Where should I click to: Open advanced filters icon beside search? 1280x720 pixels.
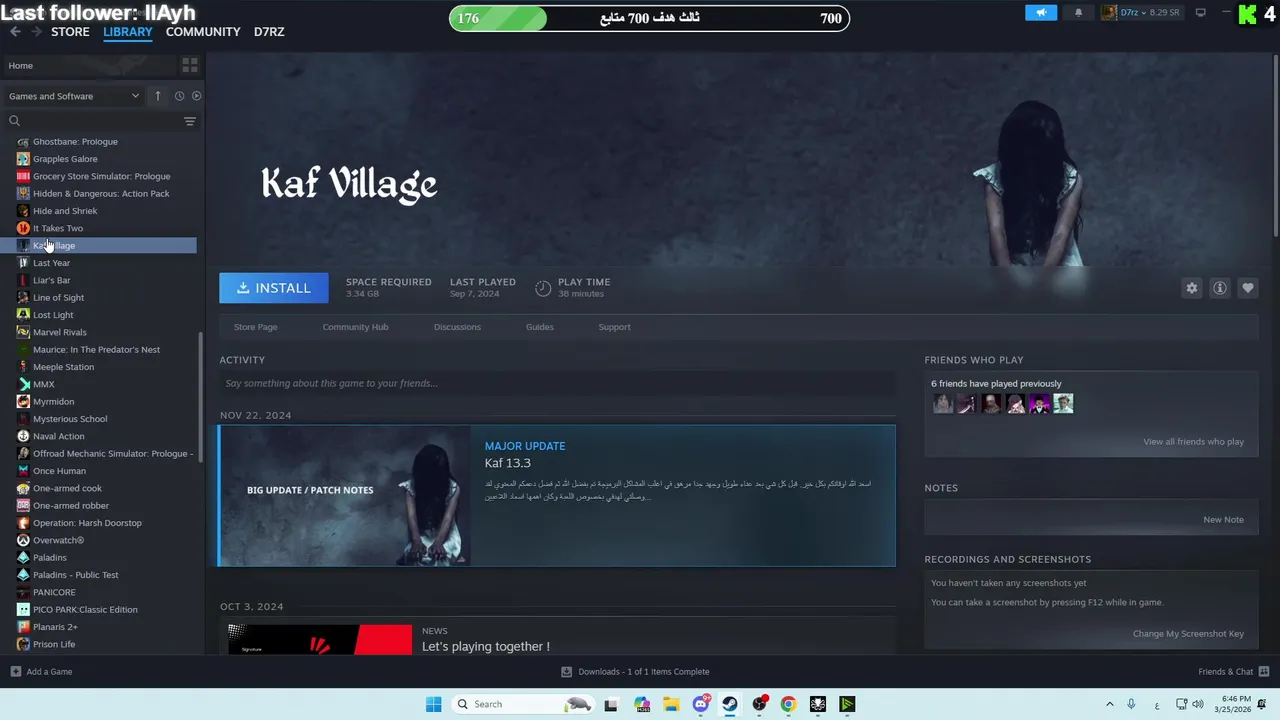pyautogui.click(x=190, y=121)
